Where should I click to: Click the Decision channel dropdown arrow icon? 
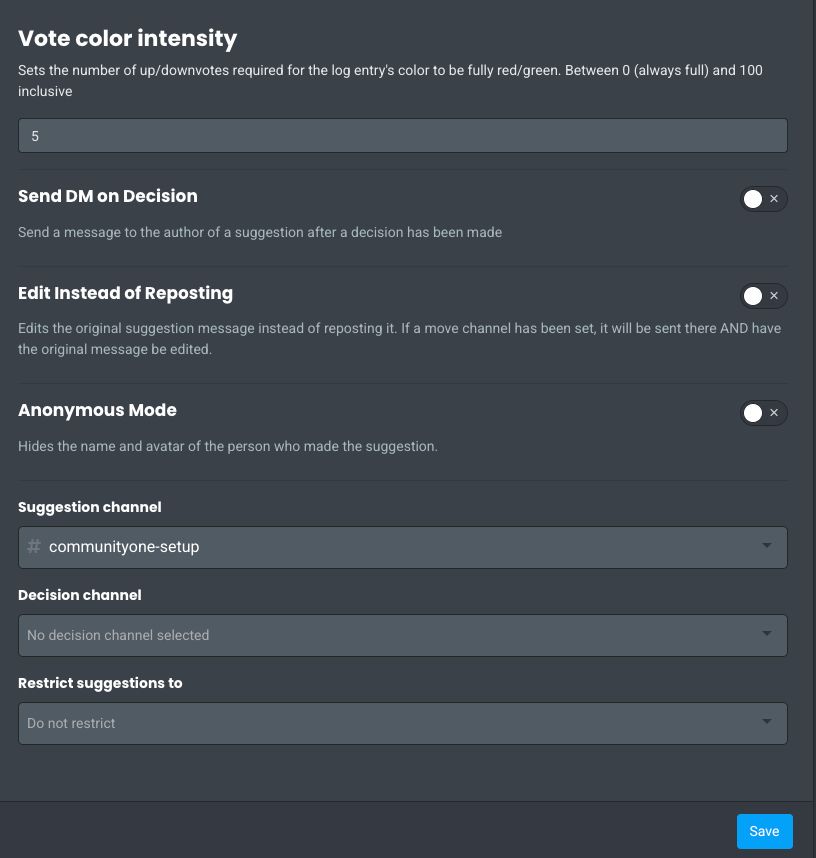click(x=767, y=634)
